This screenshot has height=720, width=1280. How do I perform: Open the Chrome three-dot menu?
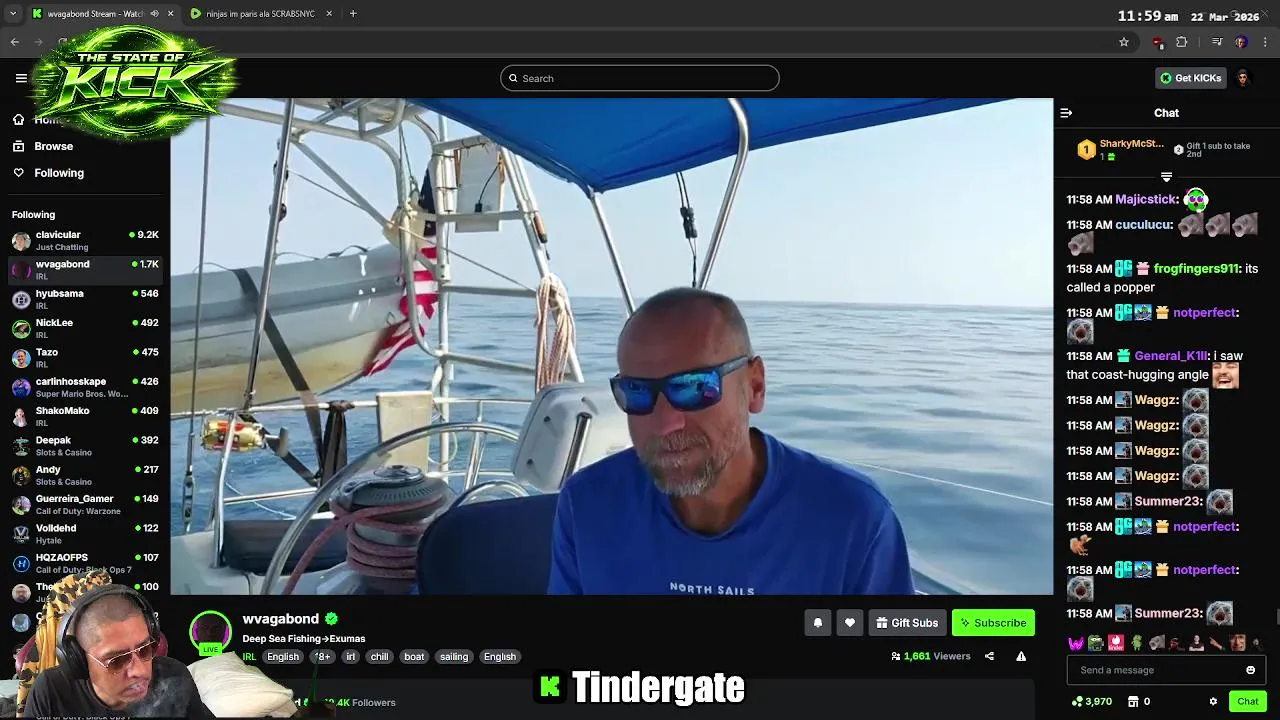click(1266, 42)
